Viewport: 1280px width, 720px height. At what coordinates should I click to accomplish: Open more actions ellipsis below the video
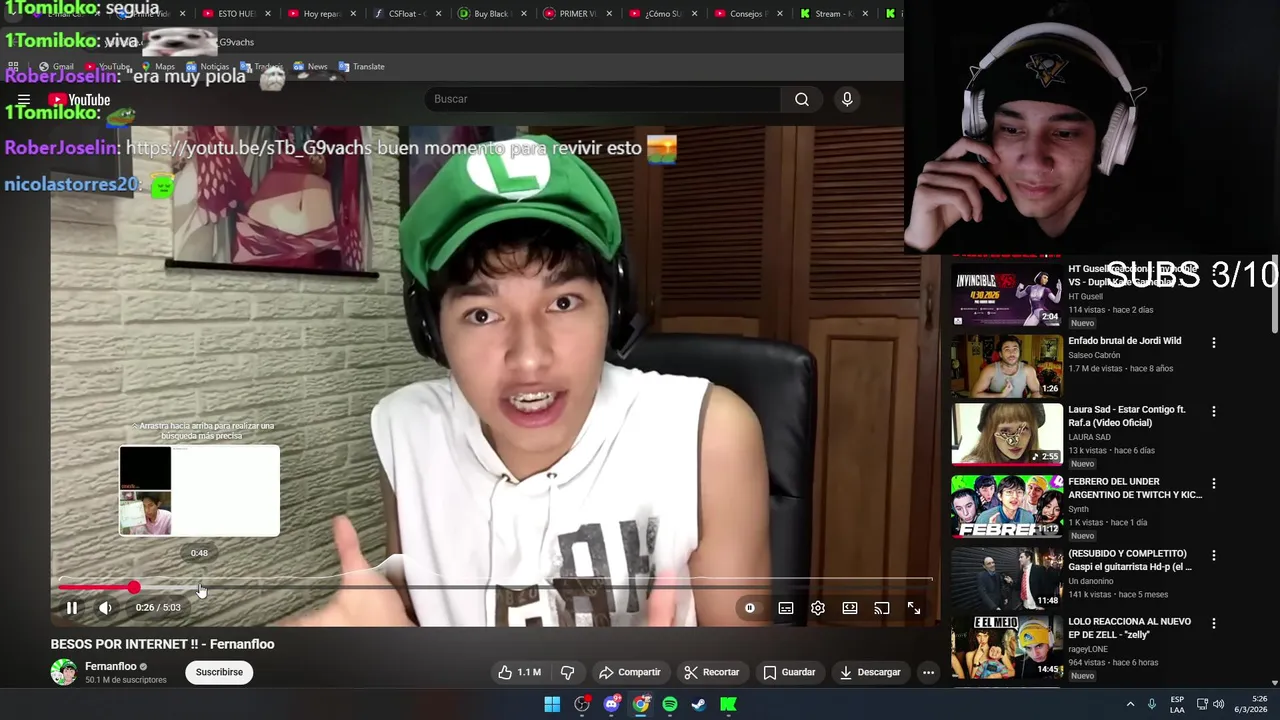click(928, 672)
